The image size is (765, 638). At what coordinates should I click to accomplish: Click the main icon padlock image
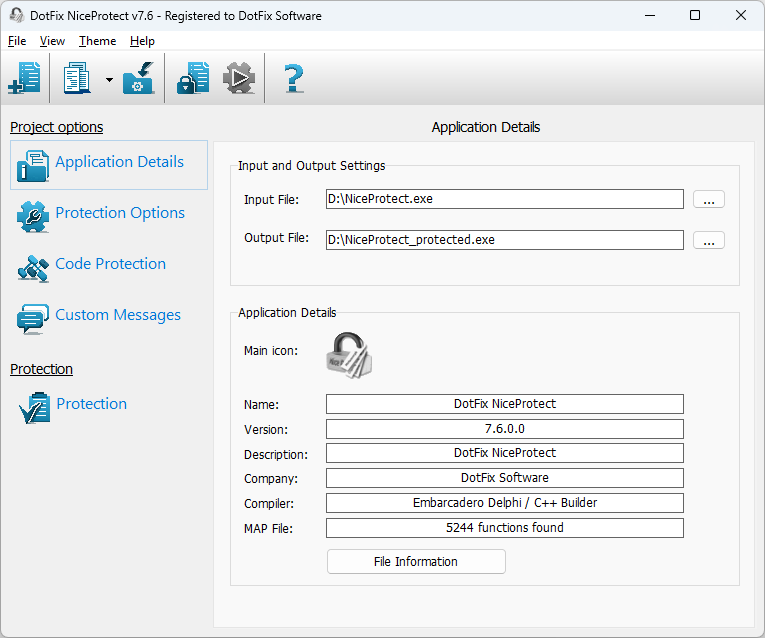point(349,355)
